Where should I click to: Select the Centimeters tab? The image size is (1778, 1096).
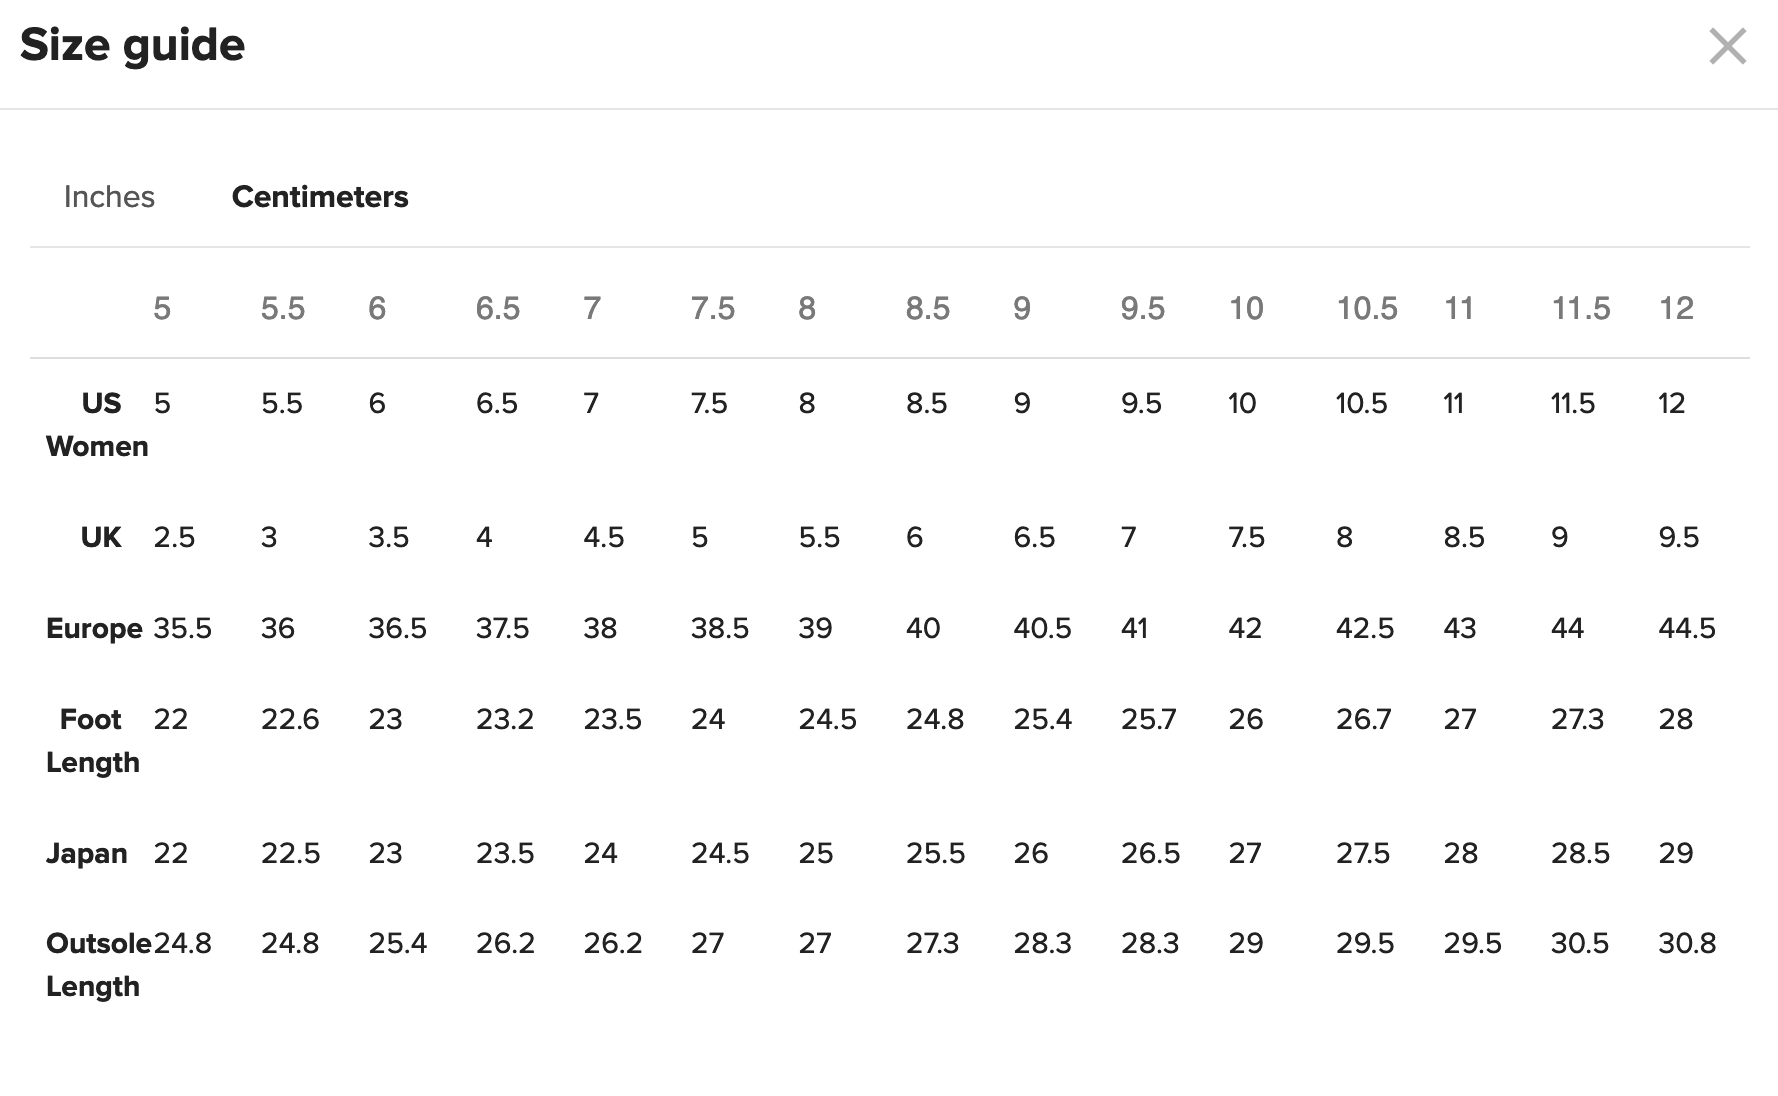(320, 197)
